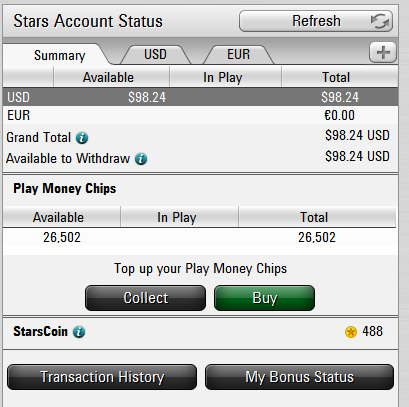409x407 pixels.
Task: Open Available to Withdraw info icon
Action: (141, 159)
